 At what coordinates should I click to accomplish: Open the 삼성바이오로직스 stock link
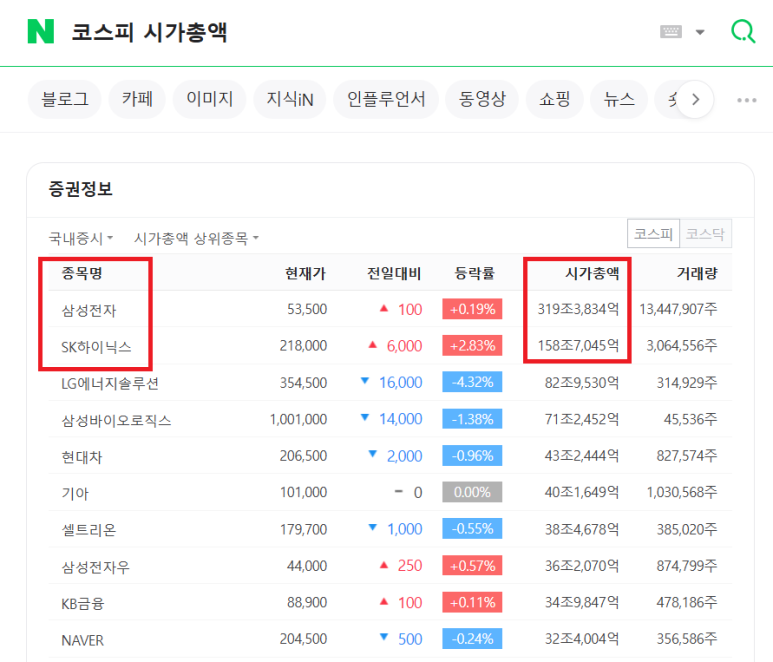tap(116, 420)
